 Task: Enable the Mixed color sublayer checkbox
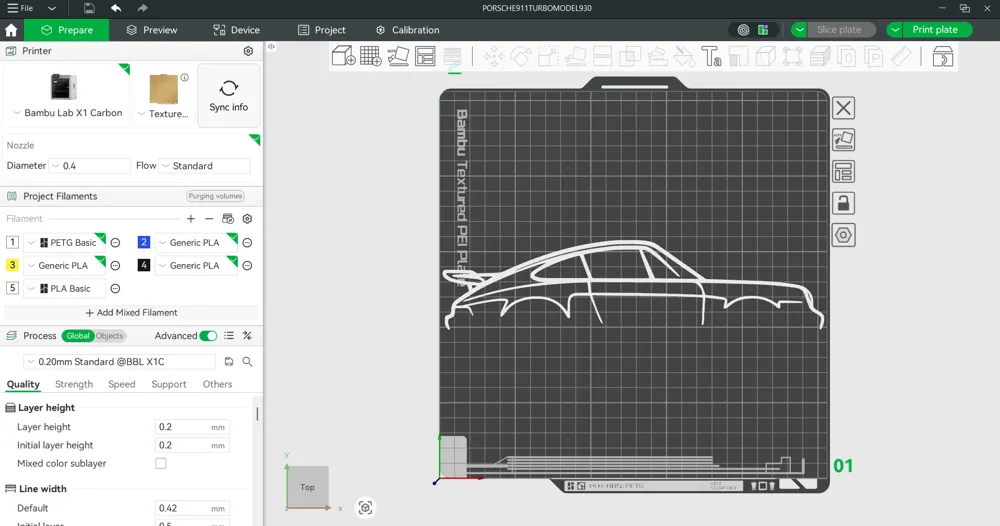pos(161,464)
